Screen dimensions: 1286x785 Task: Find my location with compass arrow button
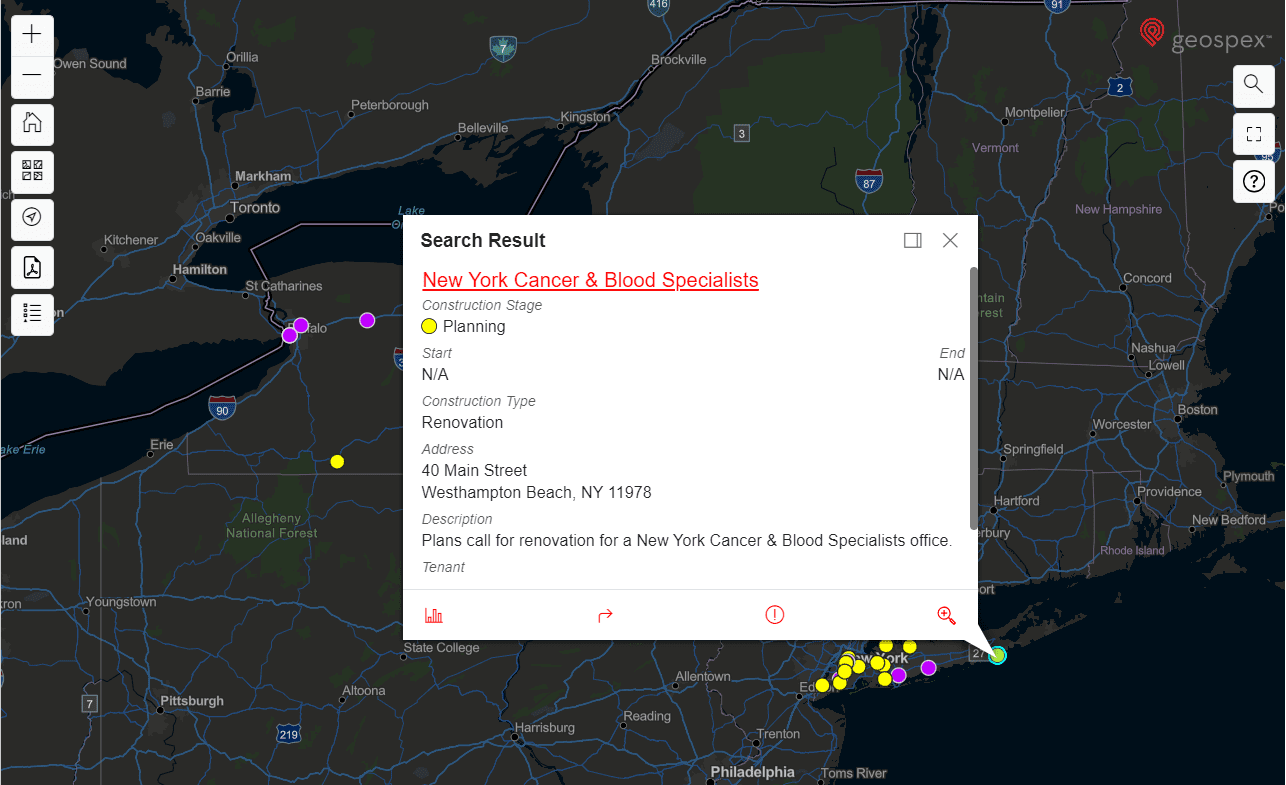[x=32, y=218]
